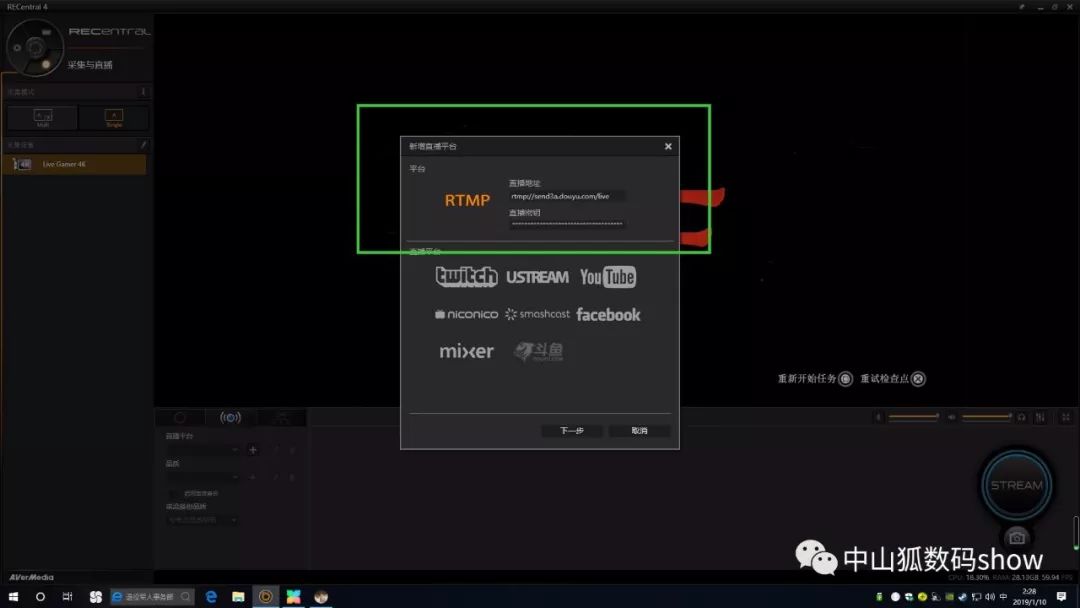Expand the live platform dropdown
Screen dimensions: 1080x608
[x=202, y=450]
